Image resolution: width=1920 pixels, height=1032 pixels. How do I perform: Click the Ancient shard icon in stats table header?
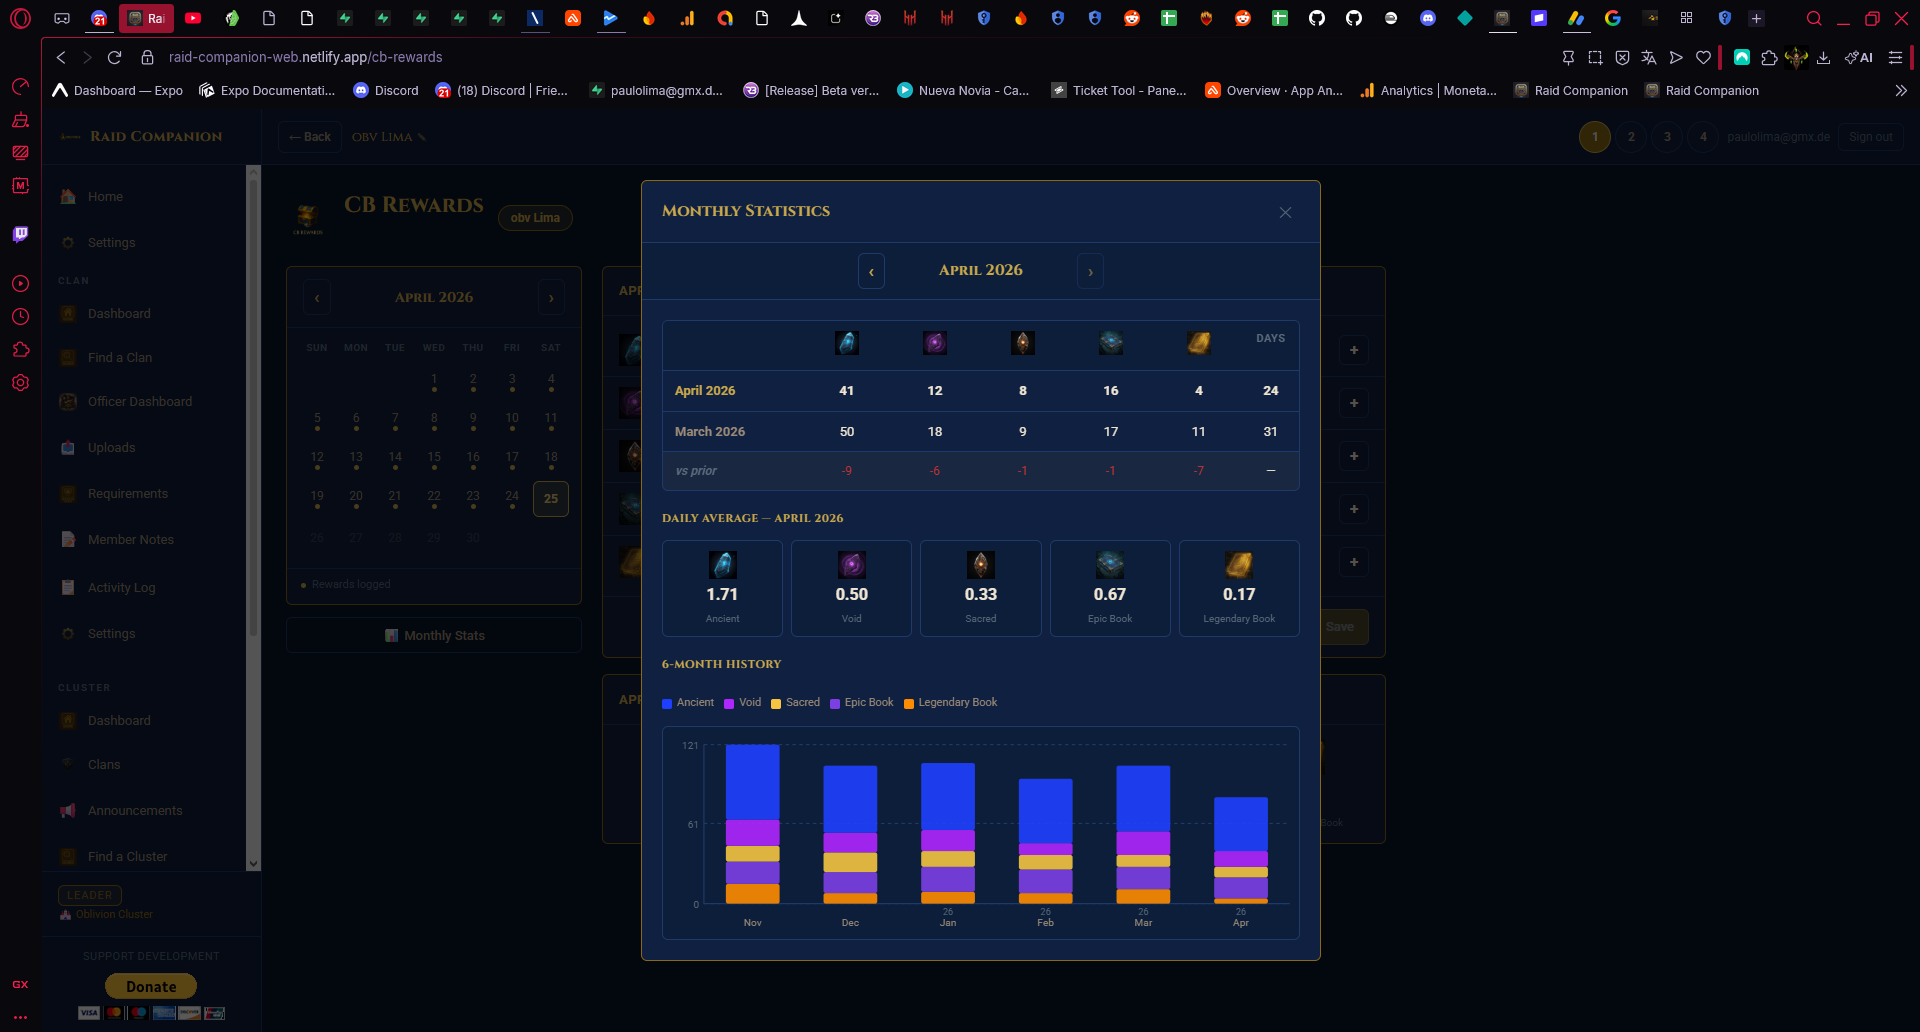point(847,343)
